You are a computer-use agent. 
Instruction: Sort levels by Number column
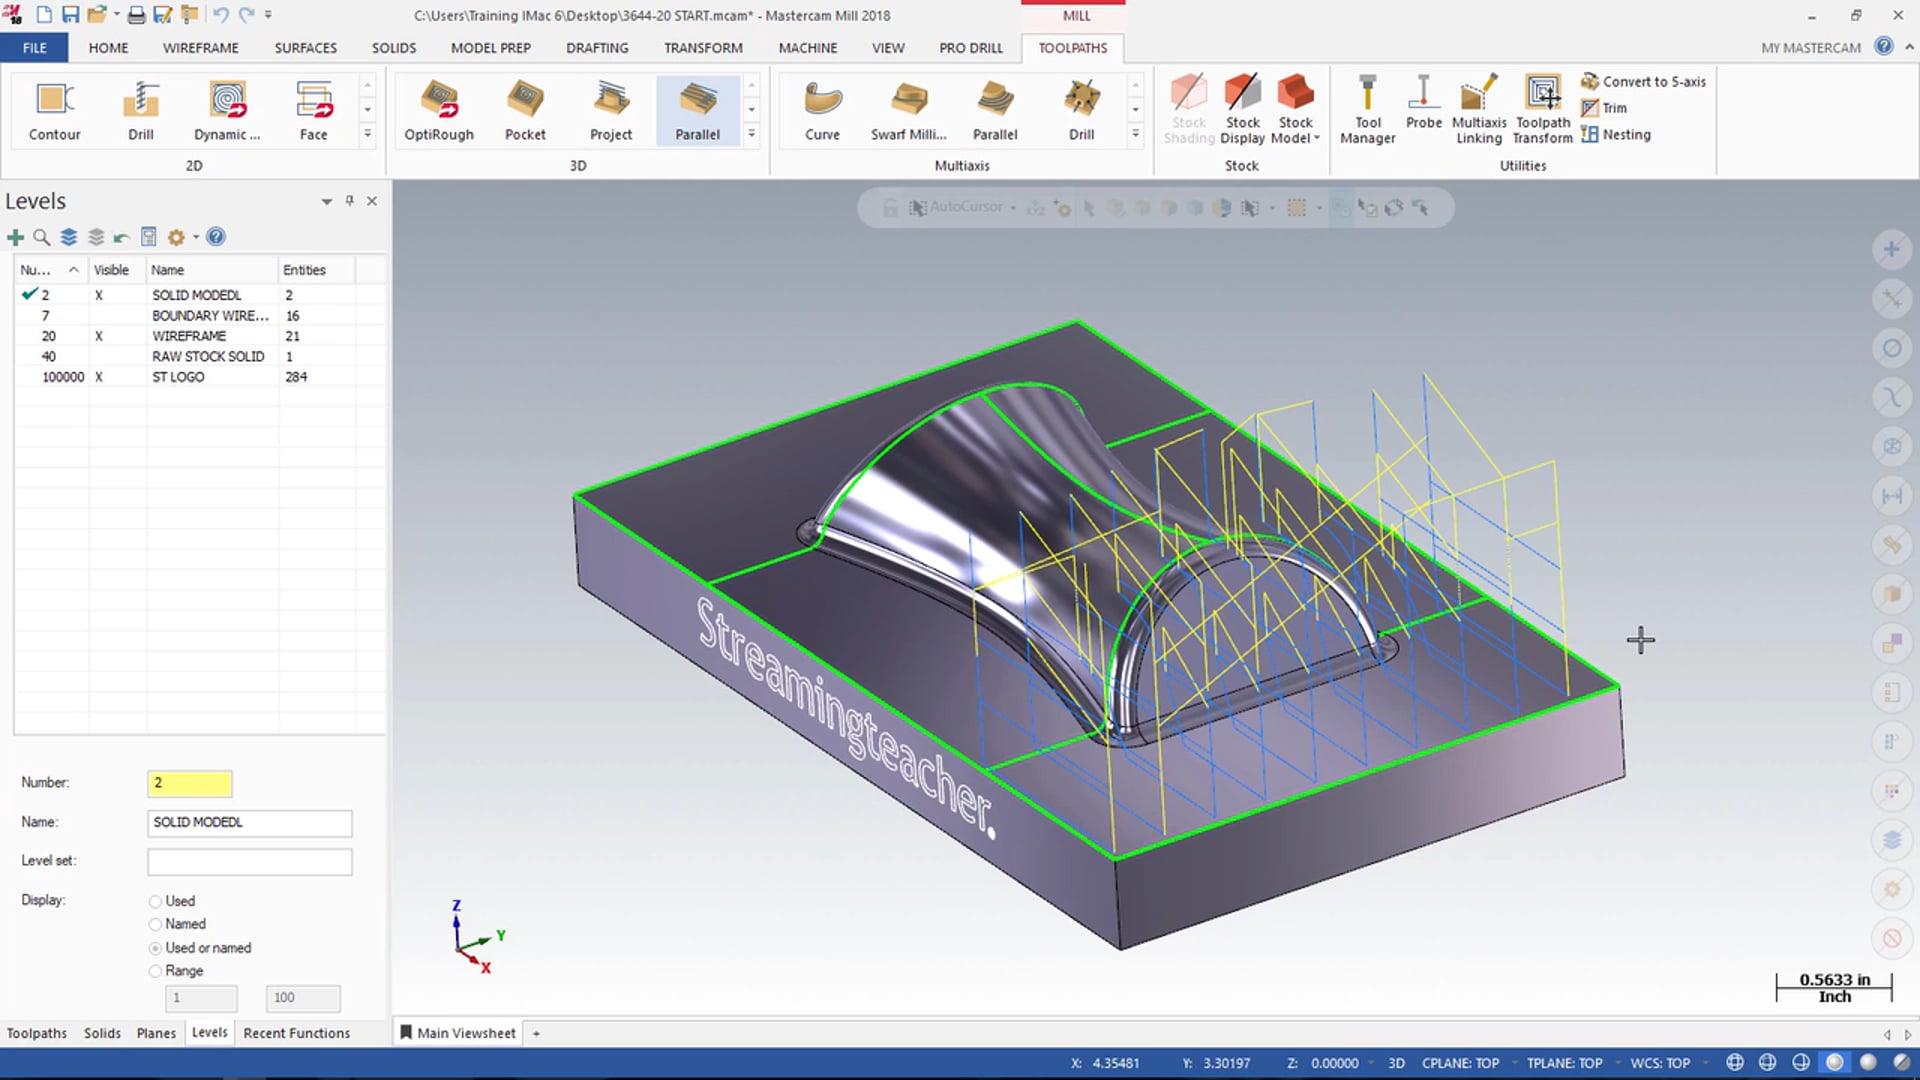(x=49, y=270)
